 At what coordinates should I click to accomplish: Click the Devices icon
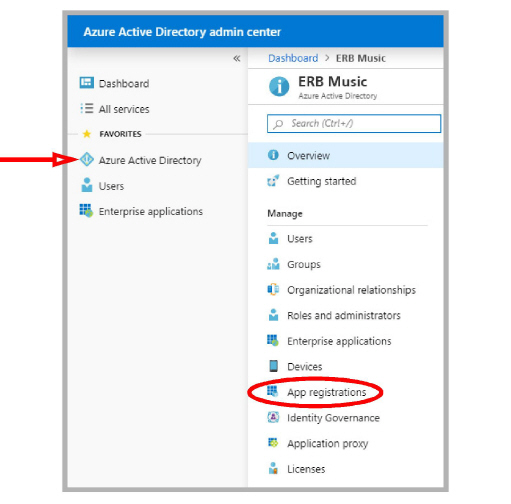click(273, 366)
